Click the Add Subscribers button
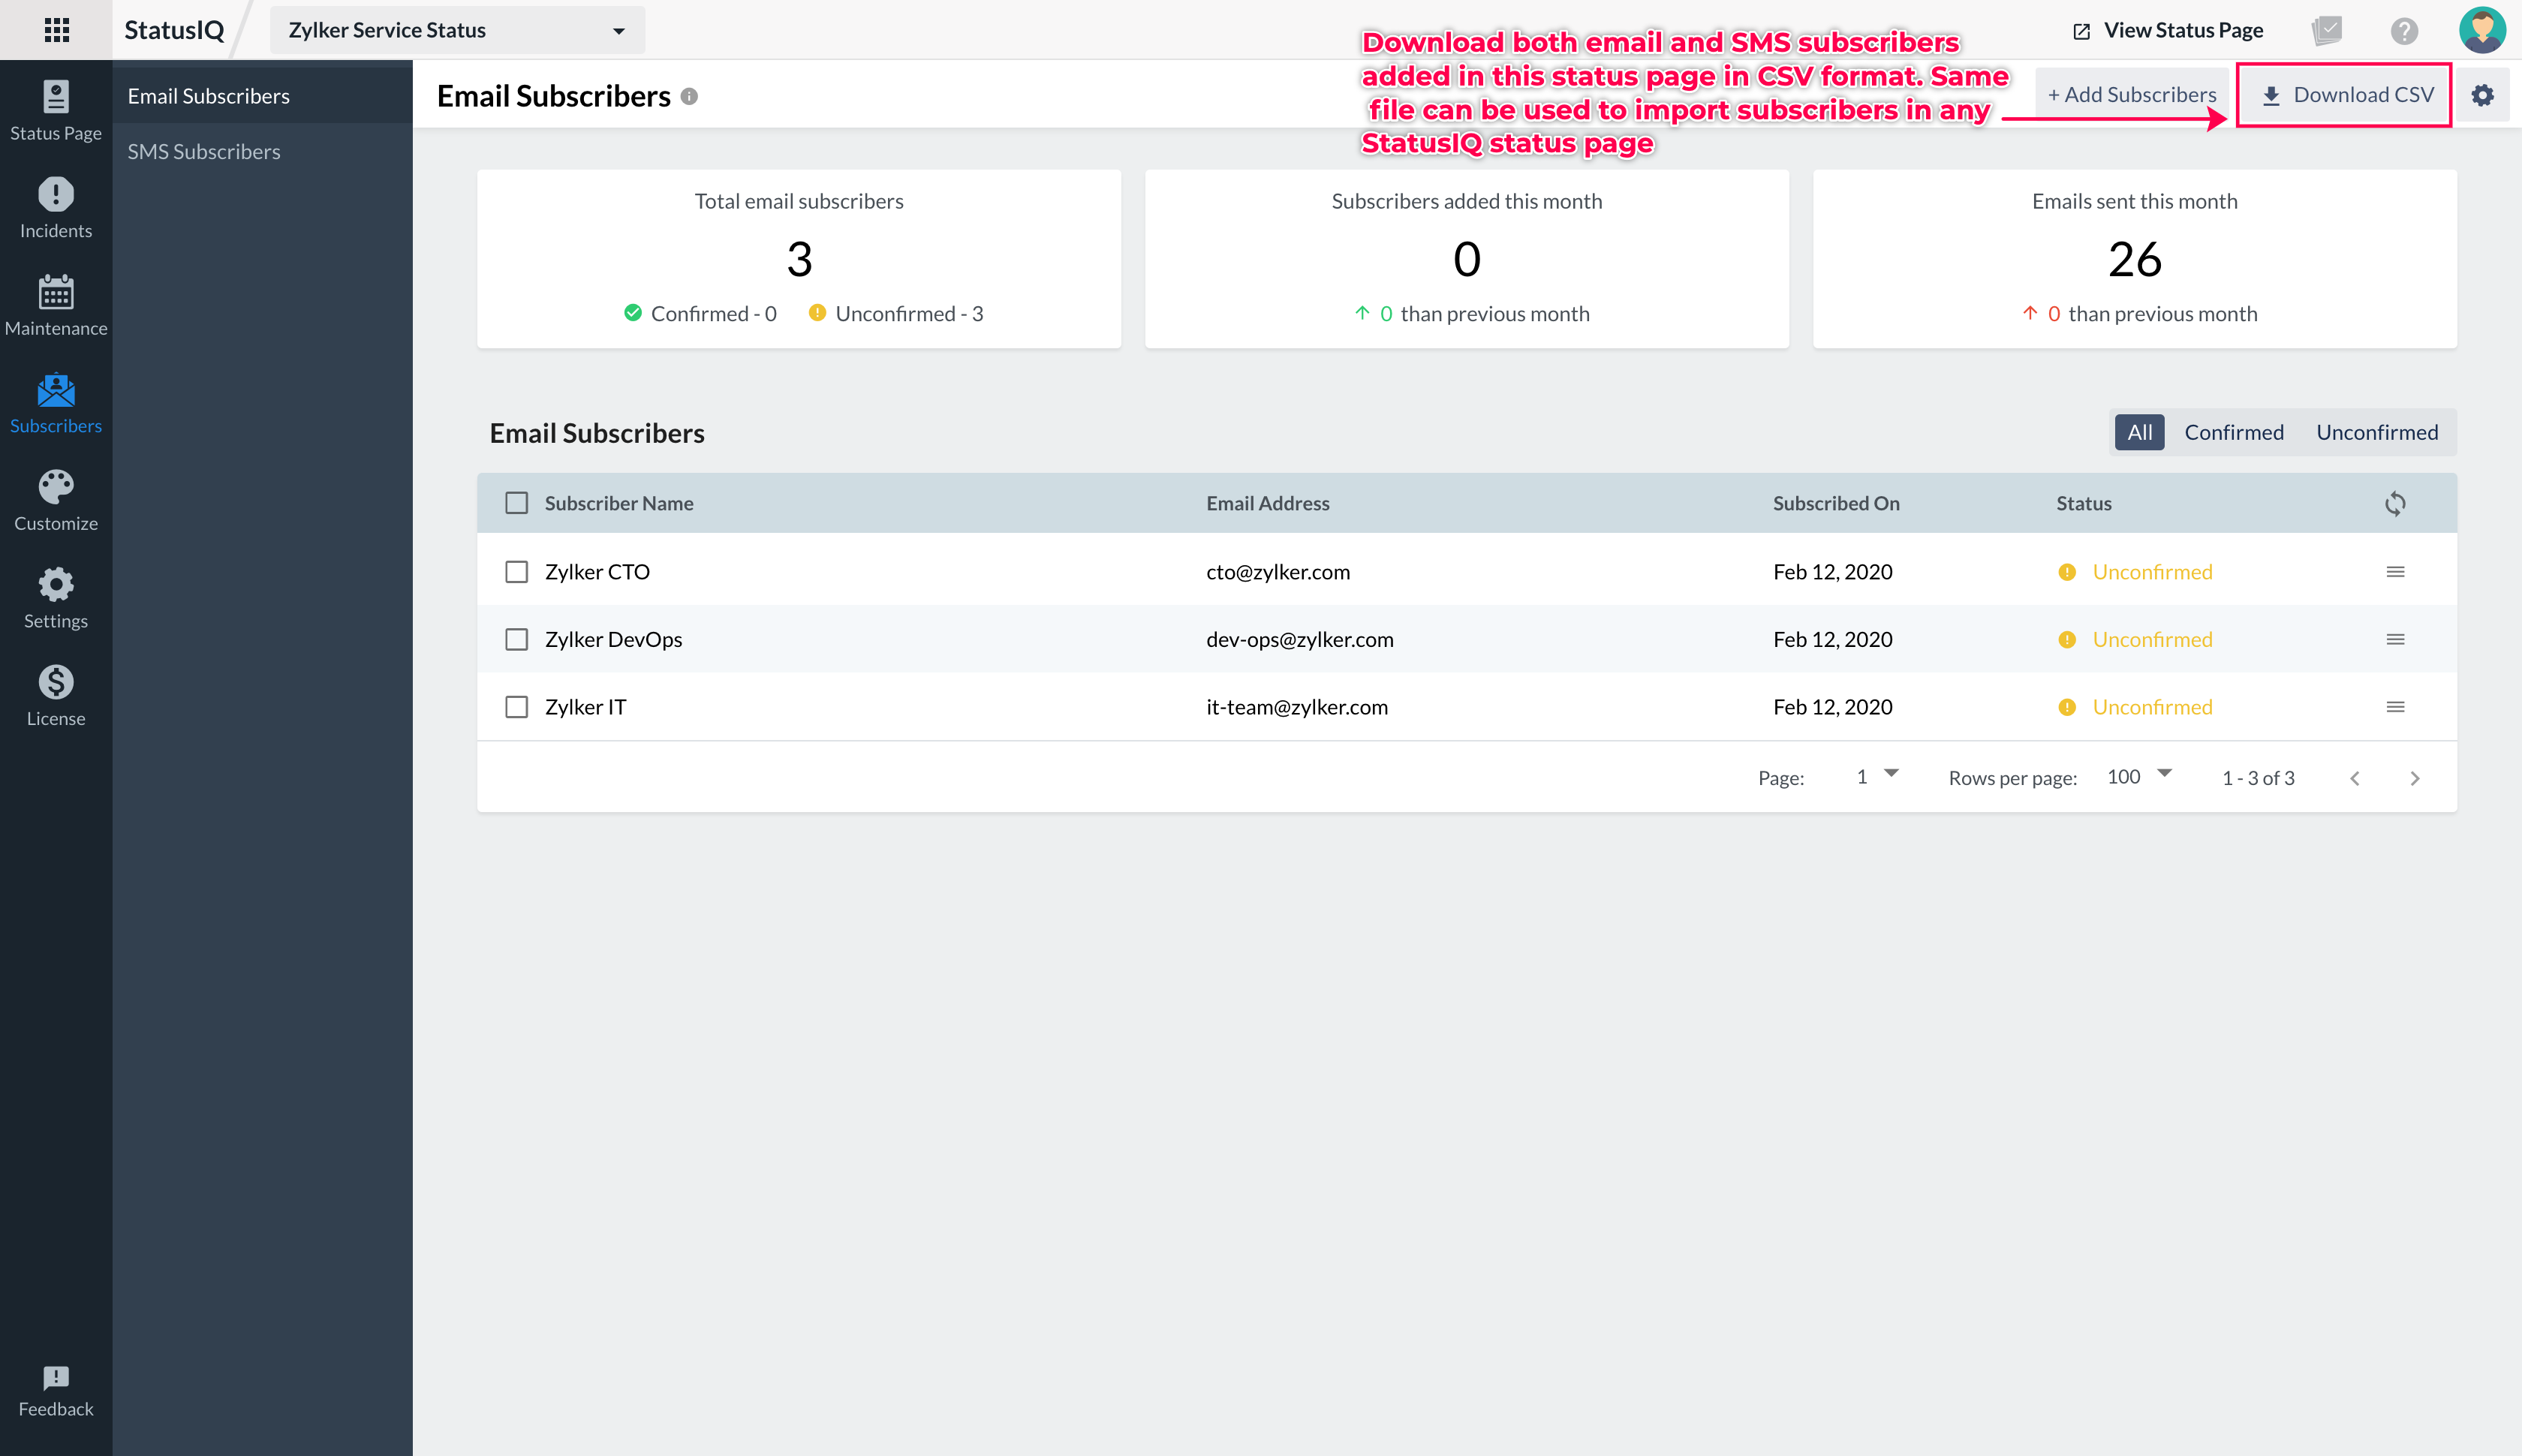This screenshot has width=2522, height=1456. click(x=2131, y=95)
